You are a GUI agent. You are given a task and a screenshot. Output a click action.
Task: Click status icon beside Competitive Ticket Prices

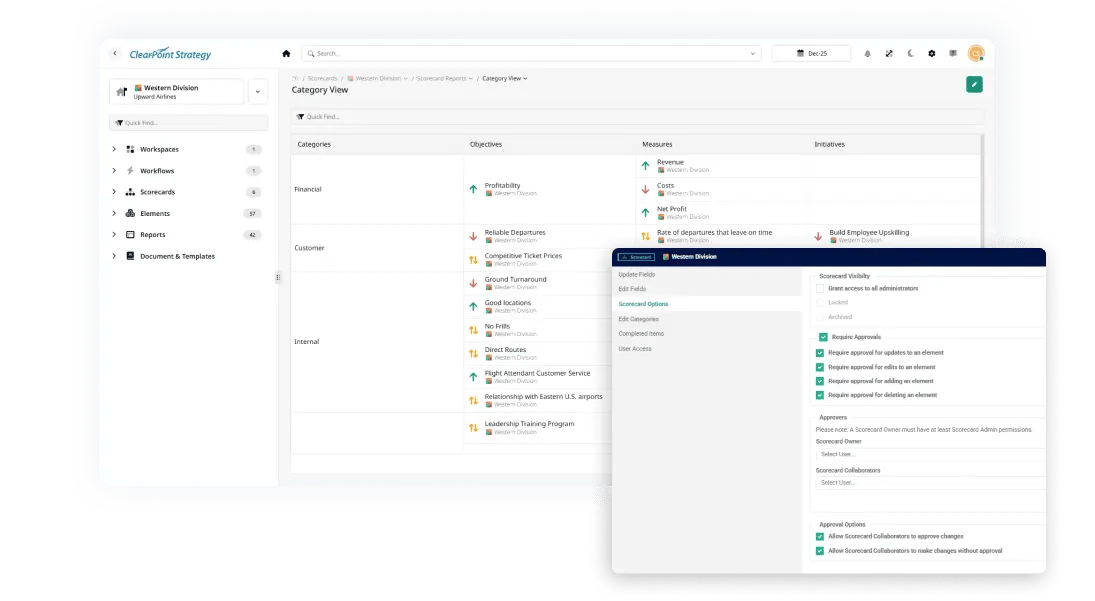[473, 260]
